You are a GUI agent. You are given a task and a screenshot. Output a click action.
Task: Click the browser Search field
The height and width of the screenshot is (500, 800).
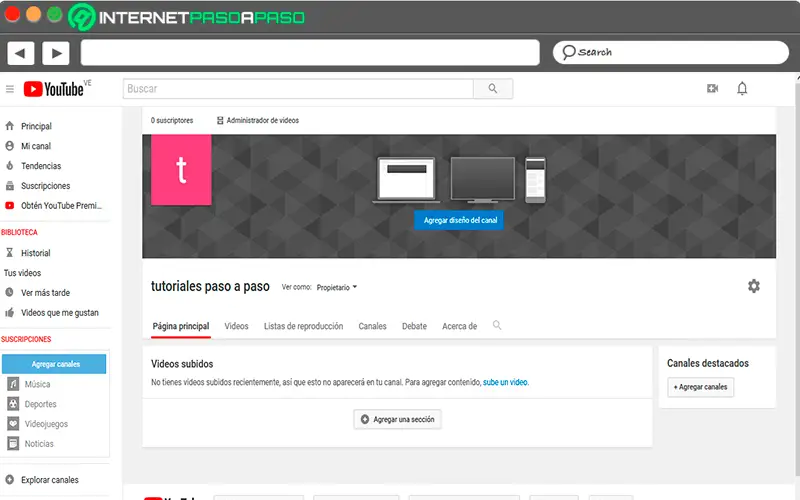tap(671, 53)
